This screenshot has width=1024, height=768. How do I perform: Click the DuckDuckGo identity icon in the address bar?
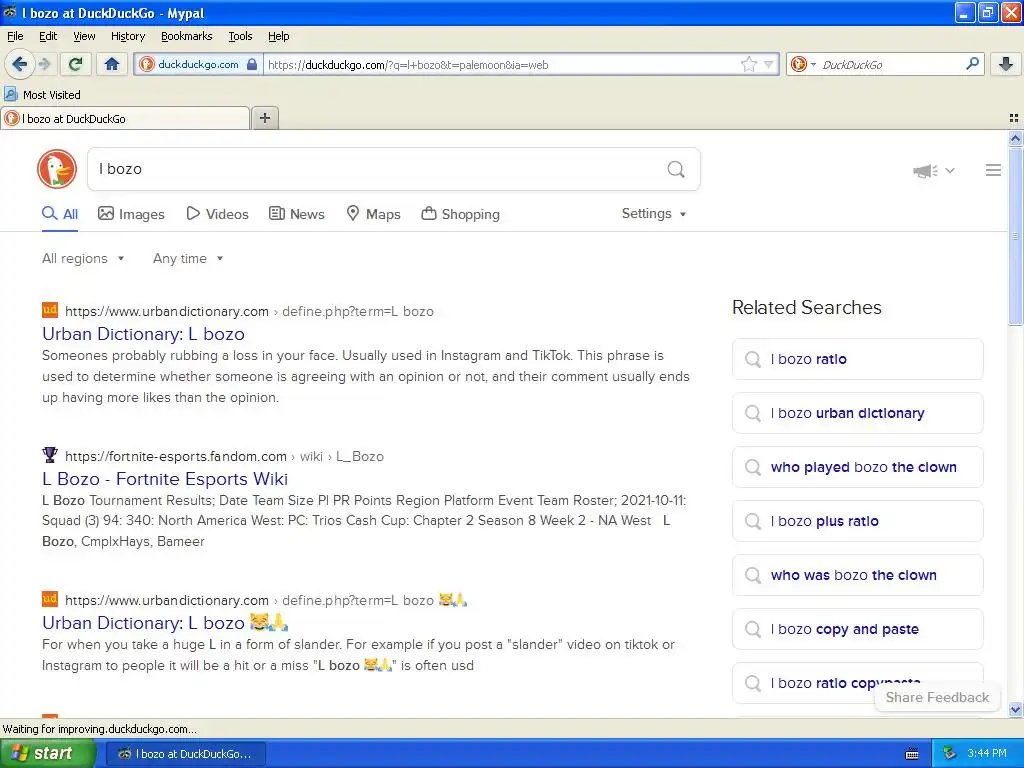[148, 64]
